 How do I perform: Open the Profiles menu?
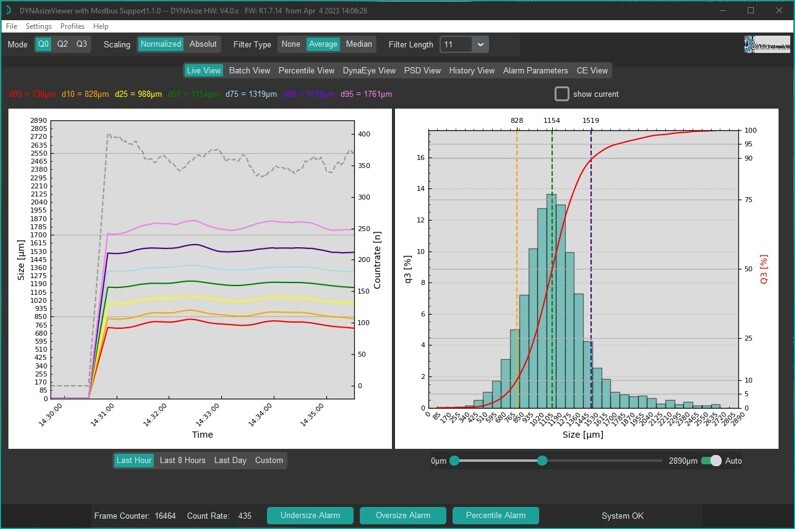[72, 26]
